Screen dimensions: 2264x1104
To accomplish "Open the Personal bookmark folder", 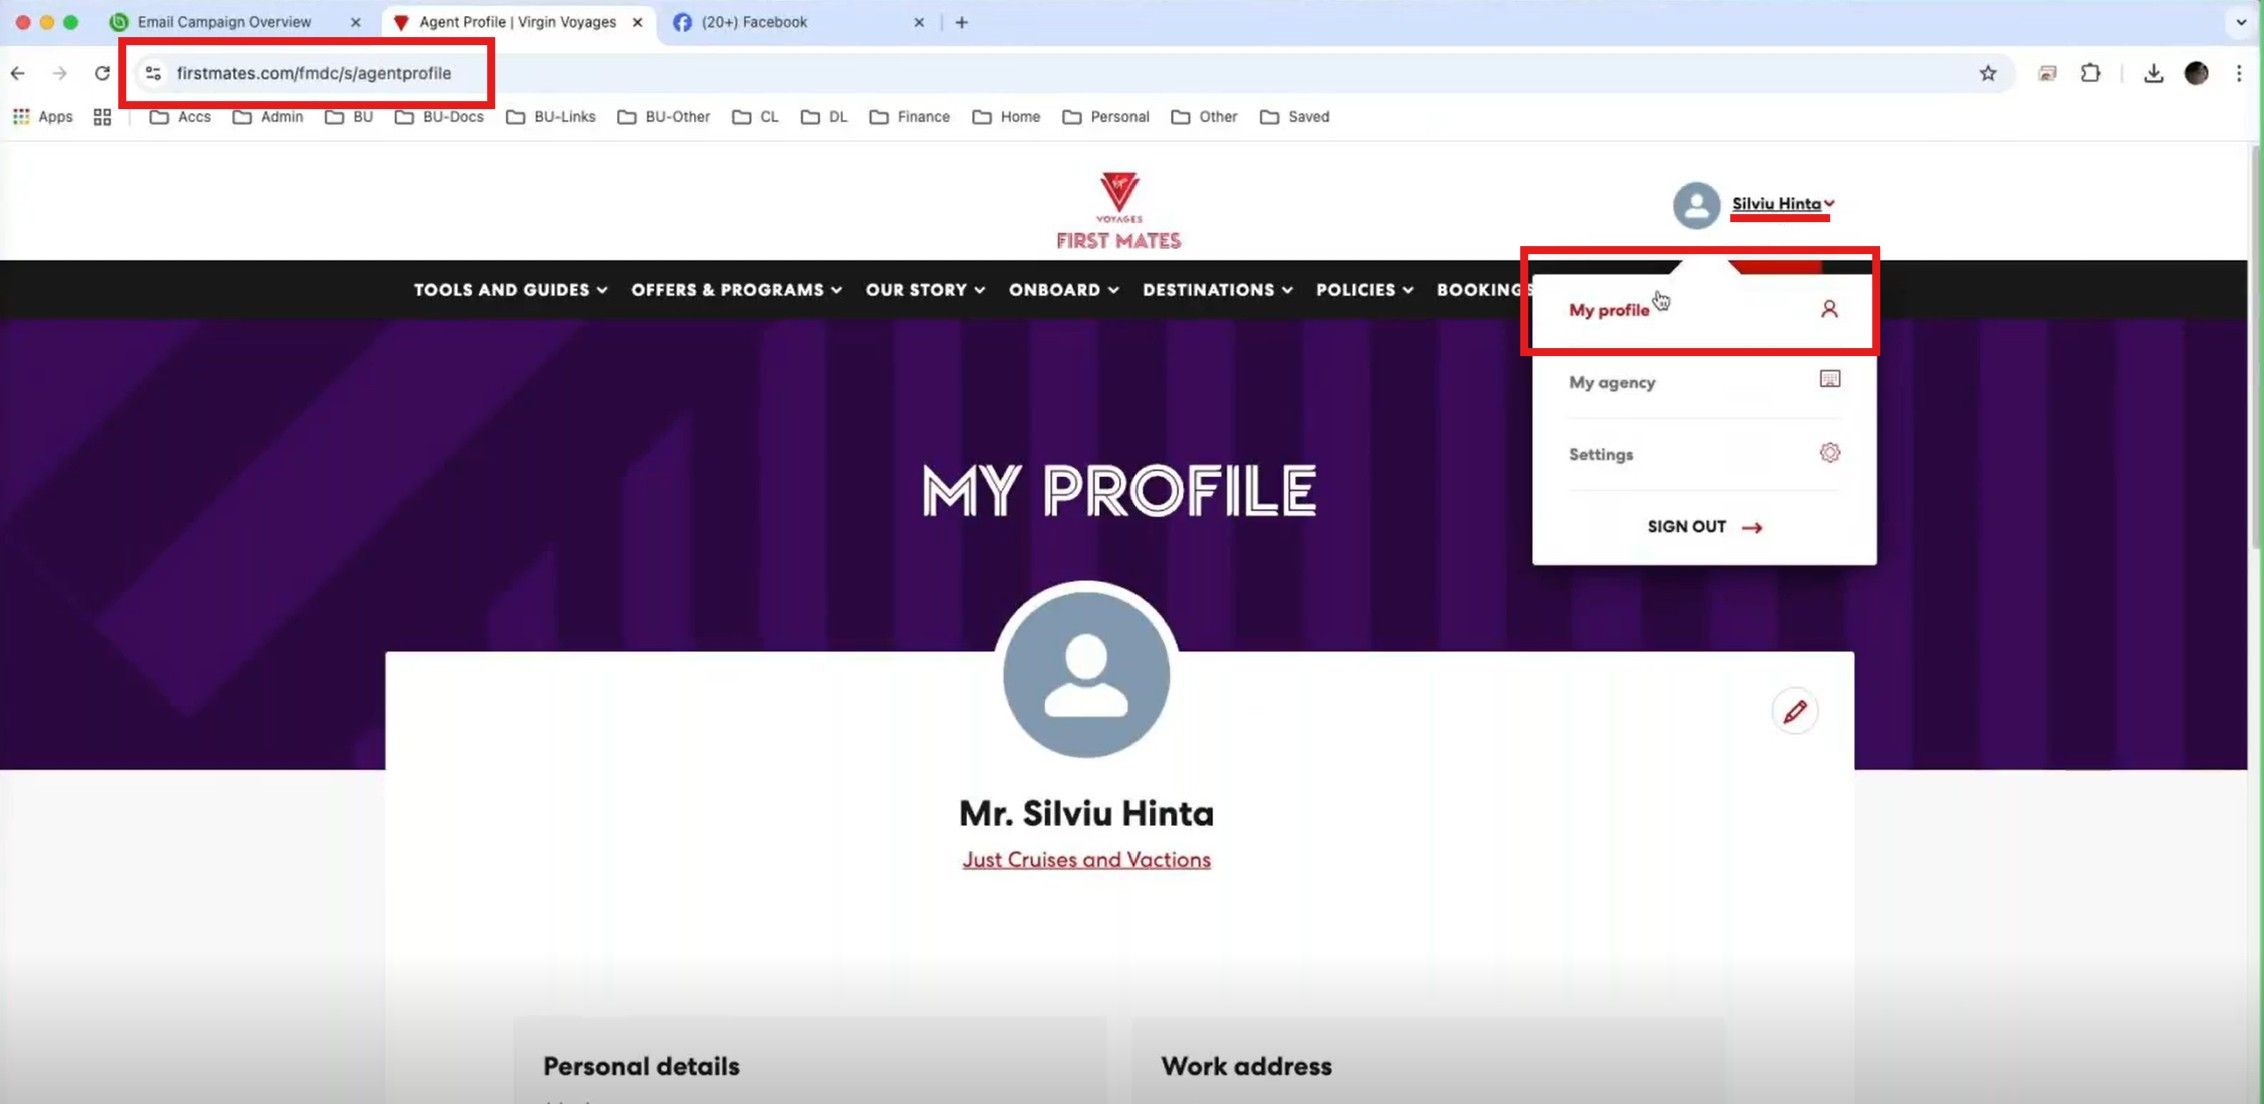I will (1106, 117).
